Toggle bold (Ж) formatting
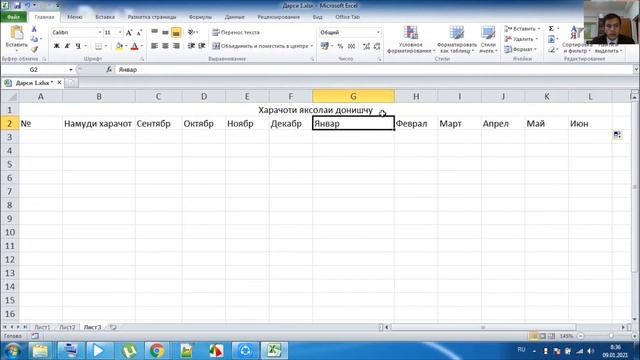The image size is (640, 360). pyautogui.click(x=56, y=46)
